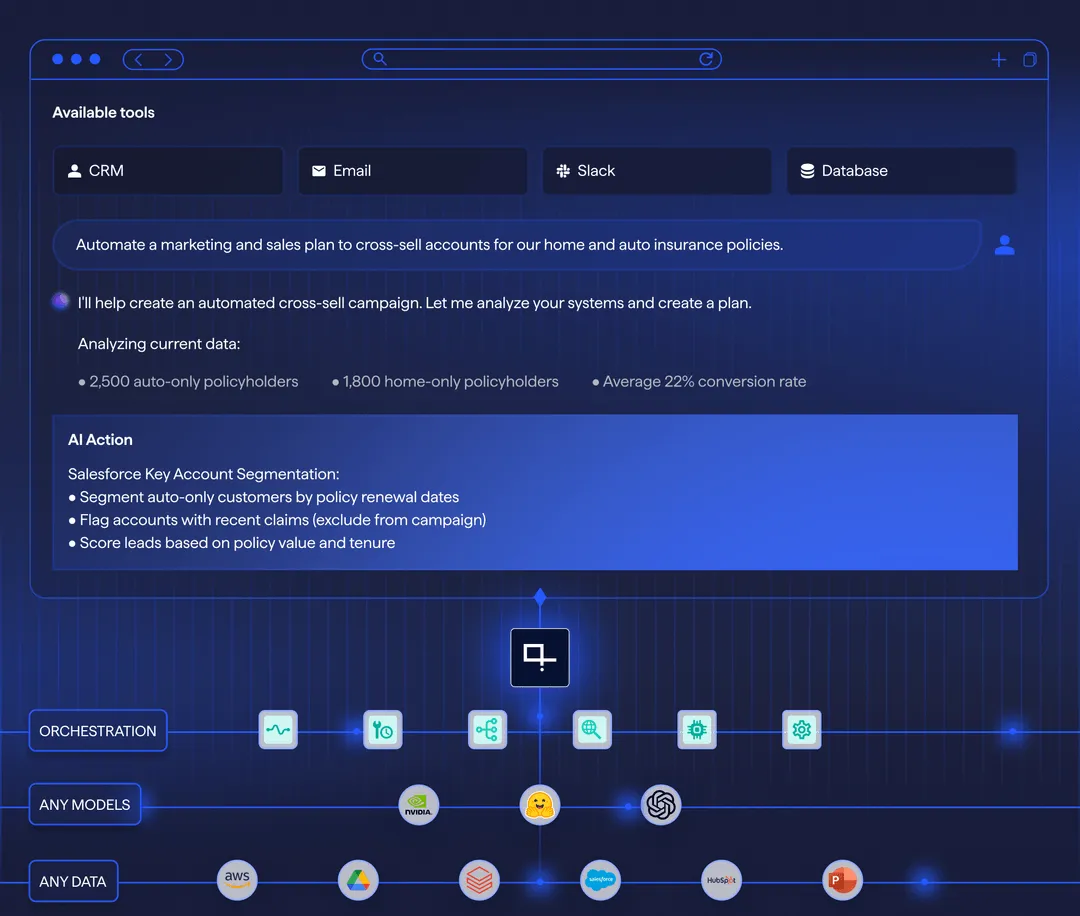Click the wrench and clock icon
The height and width of the screenshot is (916, 1080).
click(383, 729)
